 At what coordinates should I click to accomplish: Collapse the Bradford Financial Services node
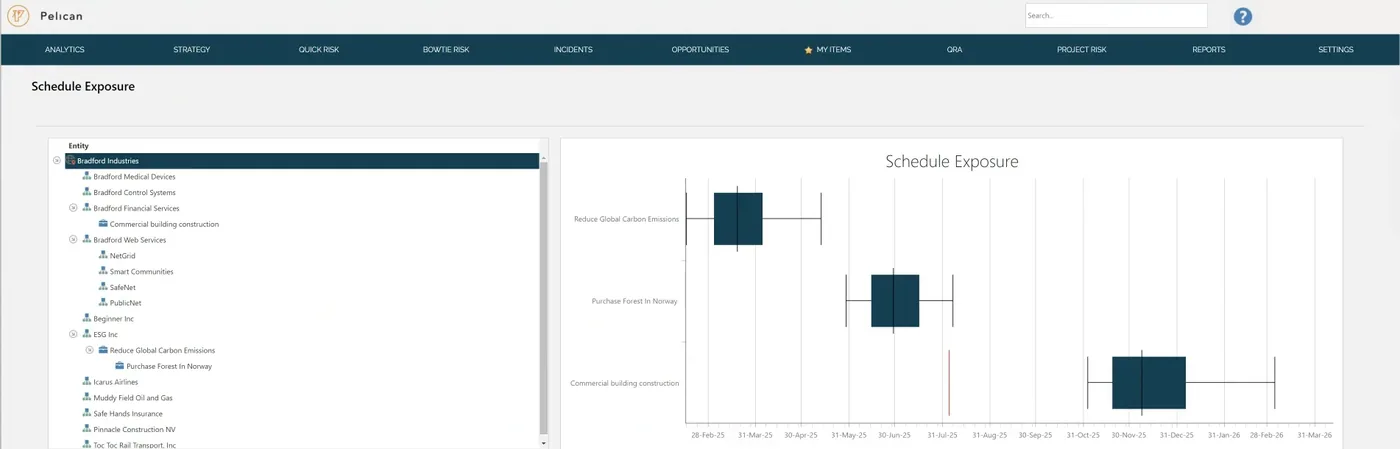tap(73, 208)
